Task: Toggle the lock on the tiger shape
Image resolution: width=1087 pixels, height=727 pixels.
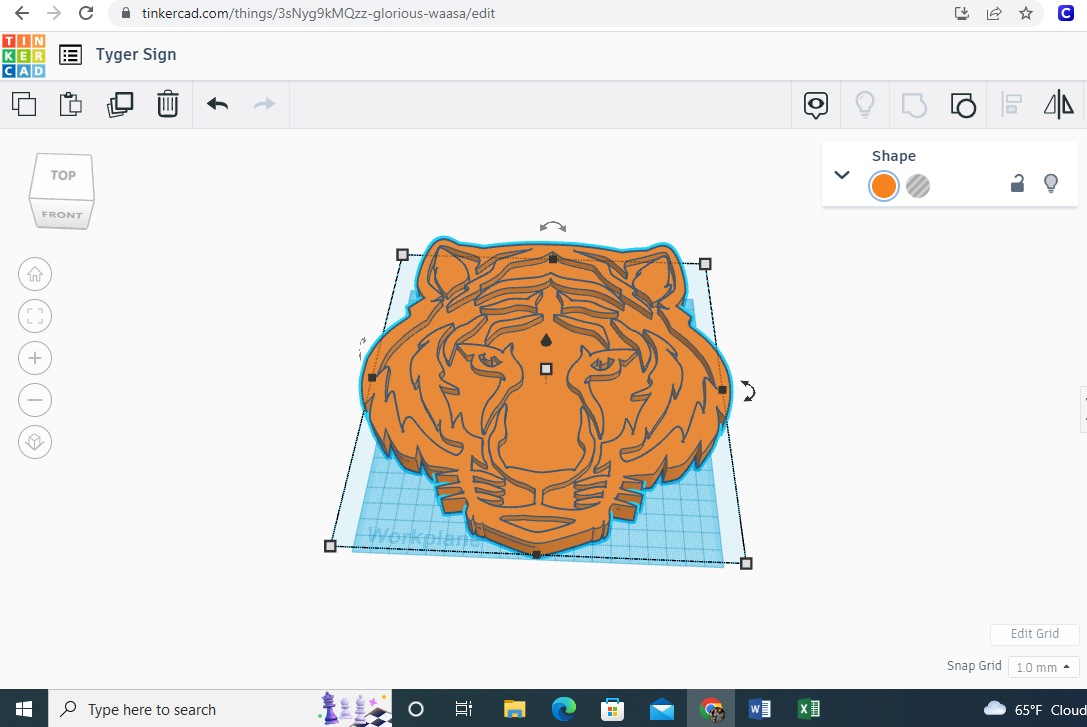Action: point(1017,184)
